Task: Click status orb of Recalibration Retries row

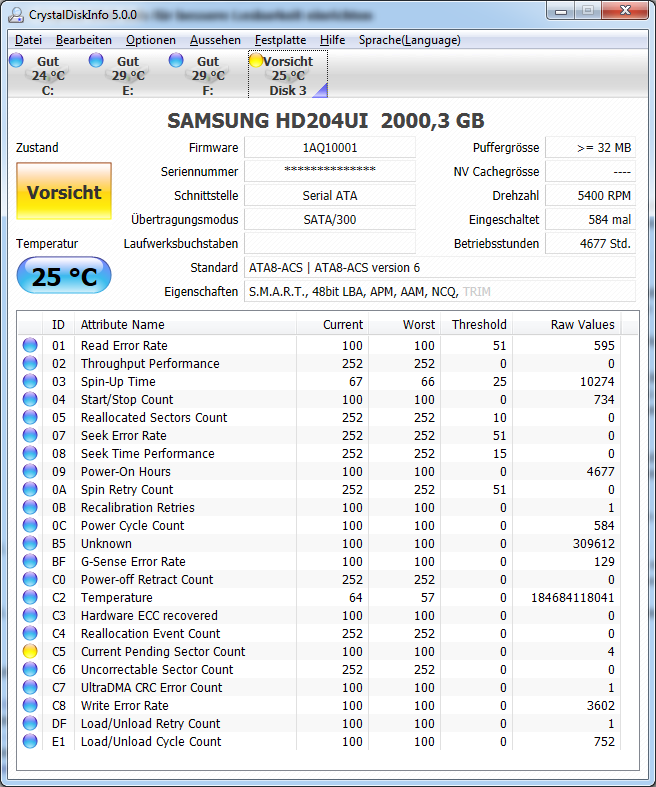Action: [x=30, y=507]
